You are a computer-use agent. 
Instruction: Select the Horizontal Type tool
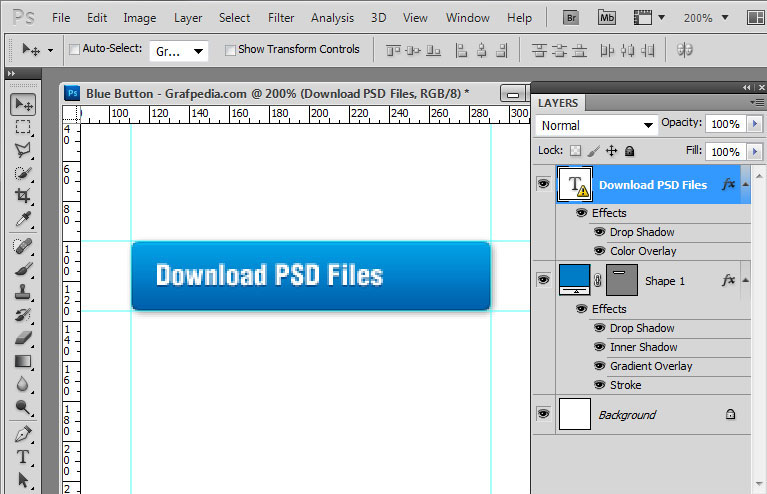pos(23,457)
